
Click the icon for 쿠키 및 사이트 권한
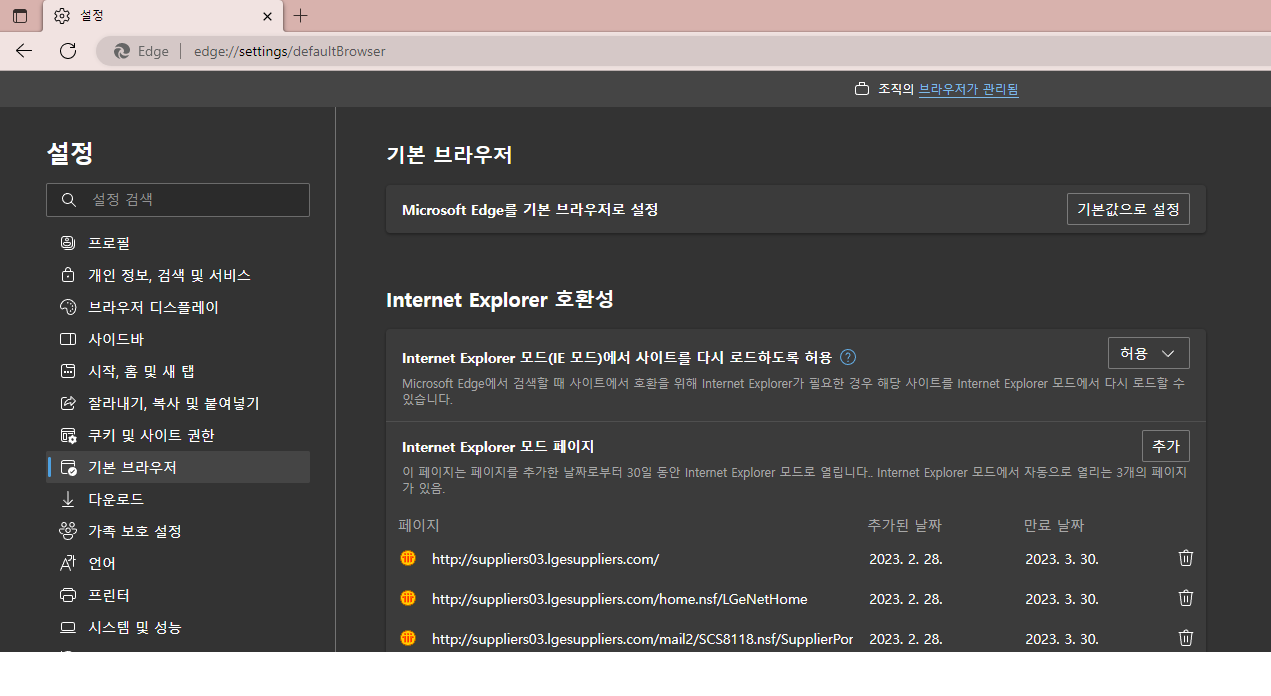(x=68, y=435)
